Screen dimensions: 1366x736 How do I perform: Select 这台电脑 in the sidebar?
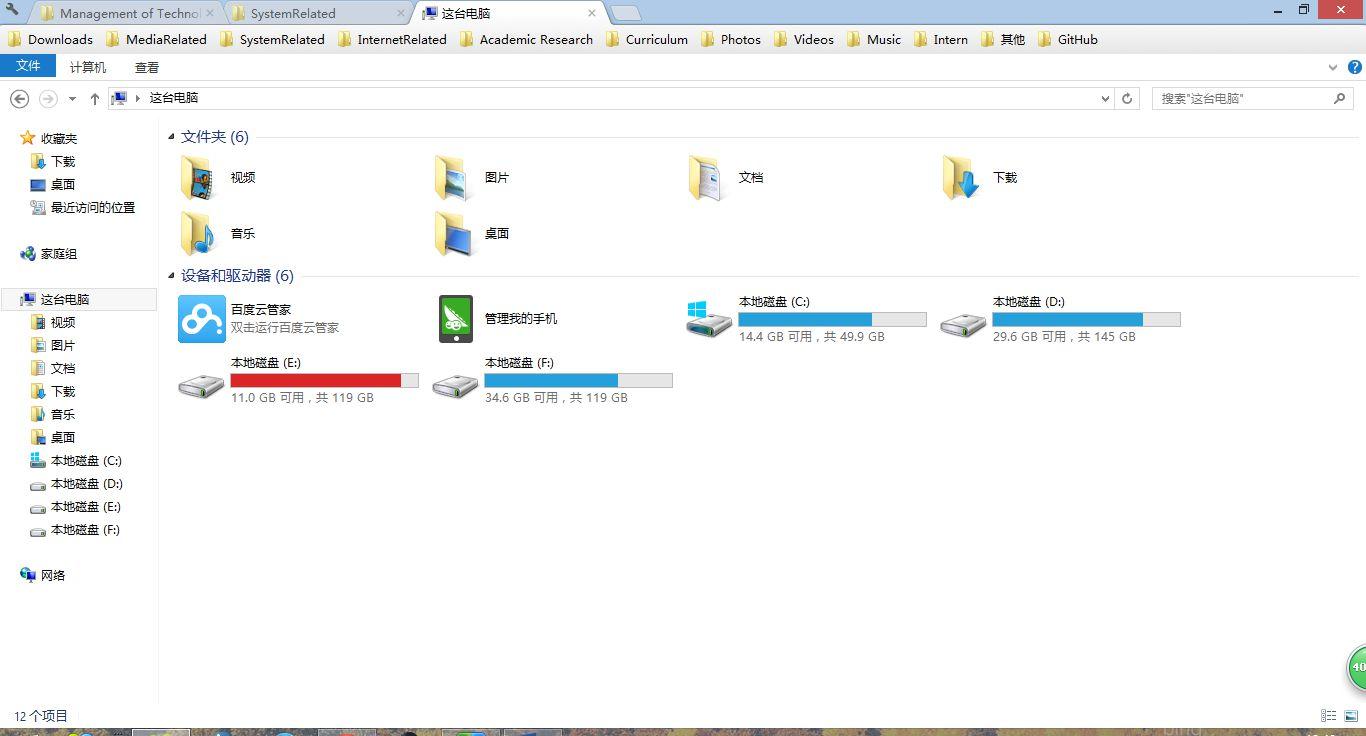(79, 299)
